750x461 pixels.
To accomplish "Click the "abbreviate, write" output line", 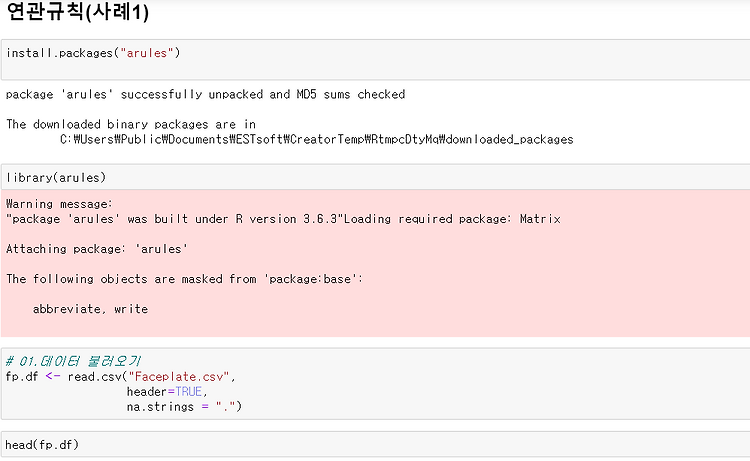I will tap(90, 309).
